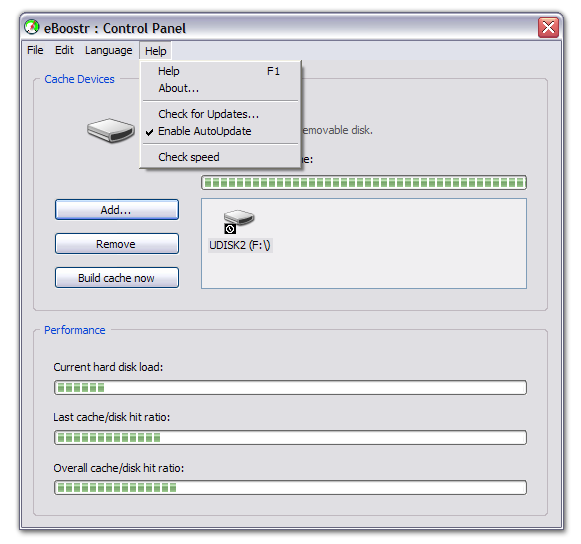The height and width of the screenshot is (544, 581).
Task: Close the eBoostr Control Panel window
Action: pyautogui.click(x=548, y=27)
